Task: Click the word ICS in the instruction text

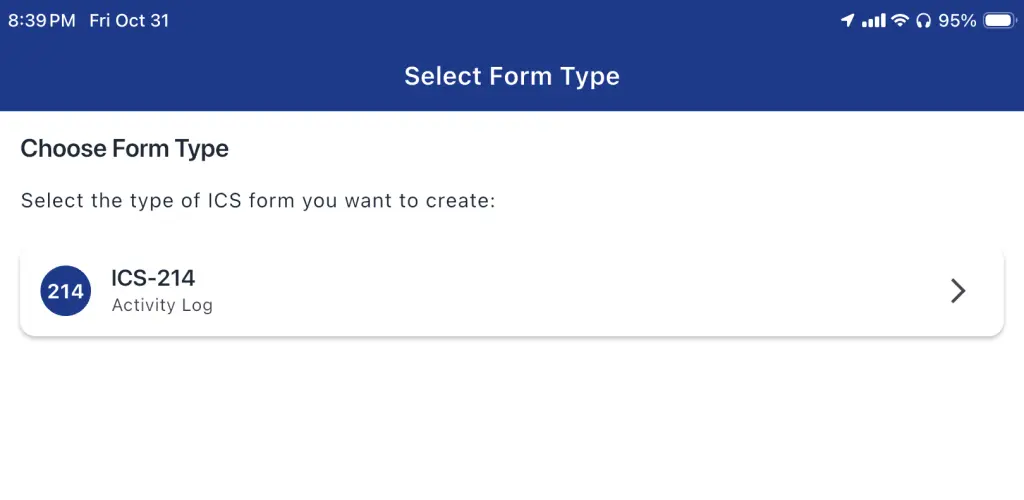Action: click(x=225, y=200)
